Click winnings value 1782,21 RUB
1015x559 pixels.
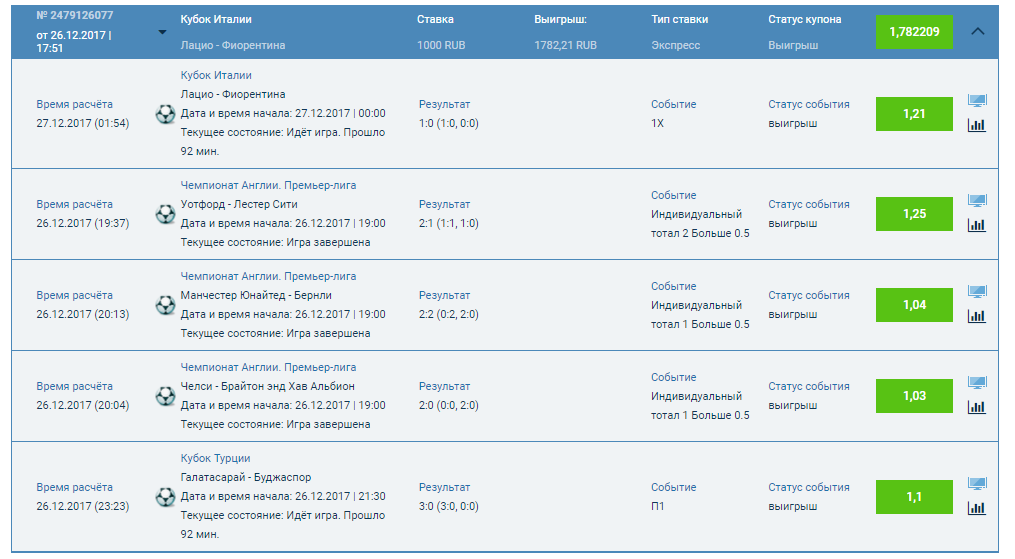(566, 45)
